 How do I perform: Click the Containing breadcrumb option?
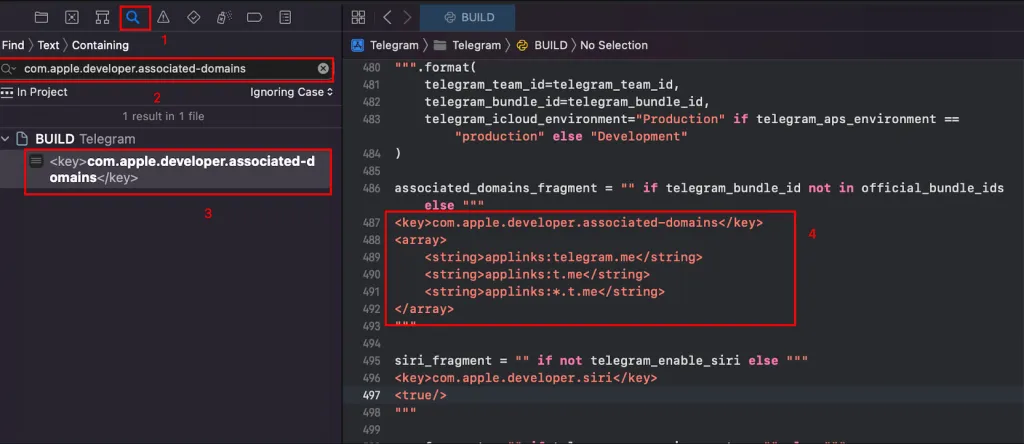tap(99, 45)
